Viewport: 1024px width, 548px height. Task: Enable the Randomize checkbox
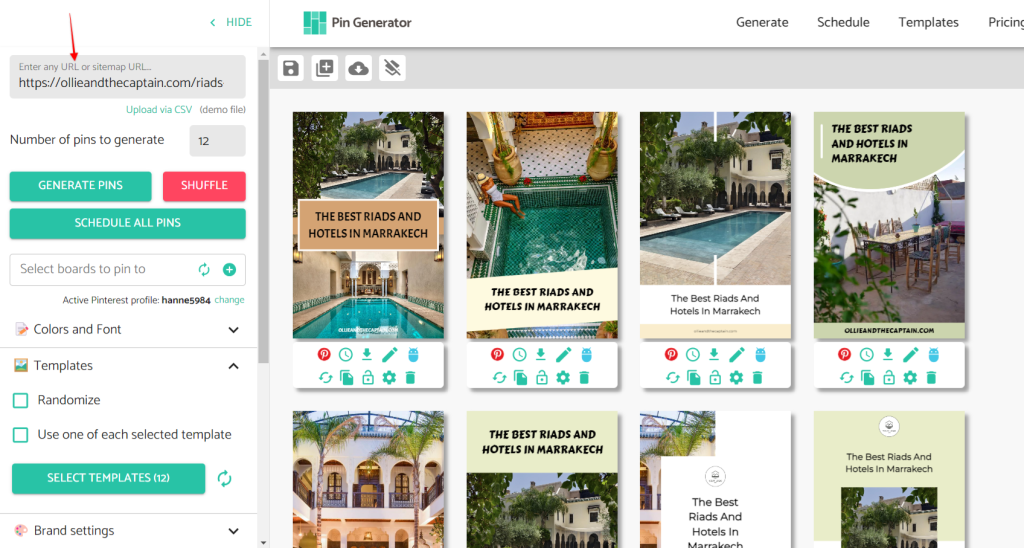20,400
